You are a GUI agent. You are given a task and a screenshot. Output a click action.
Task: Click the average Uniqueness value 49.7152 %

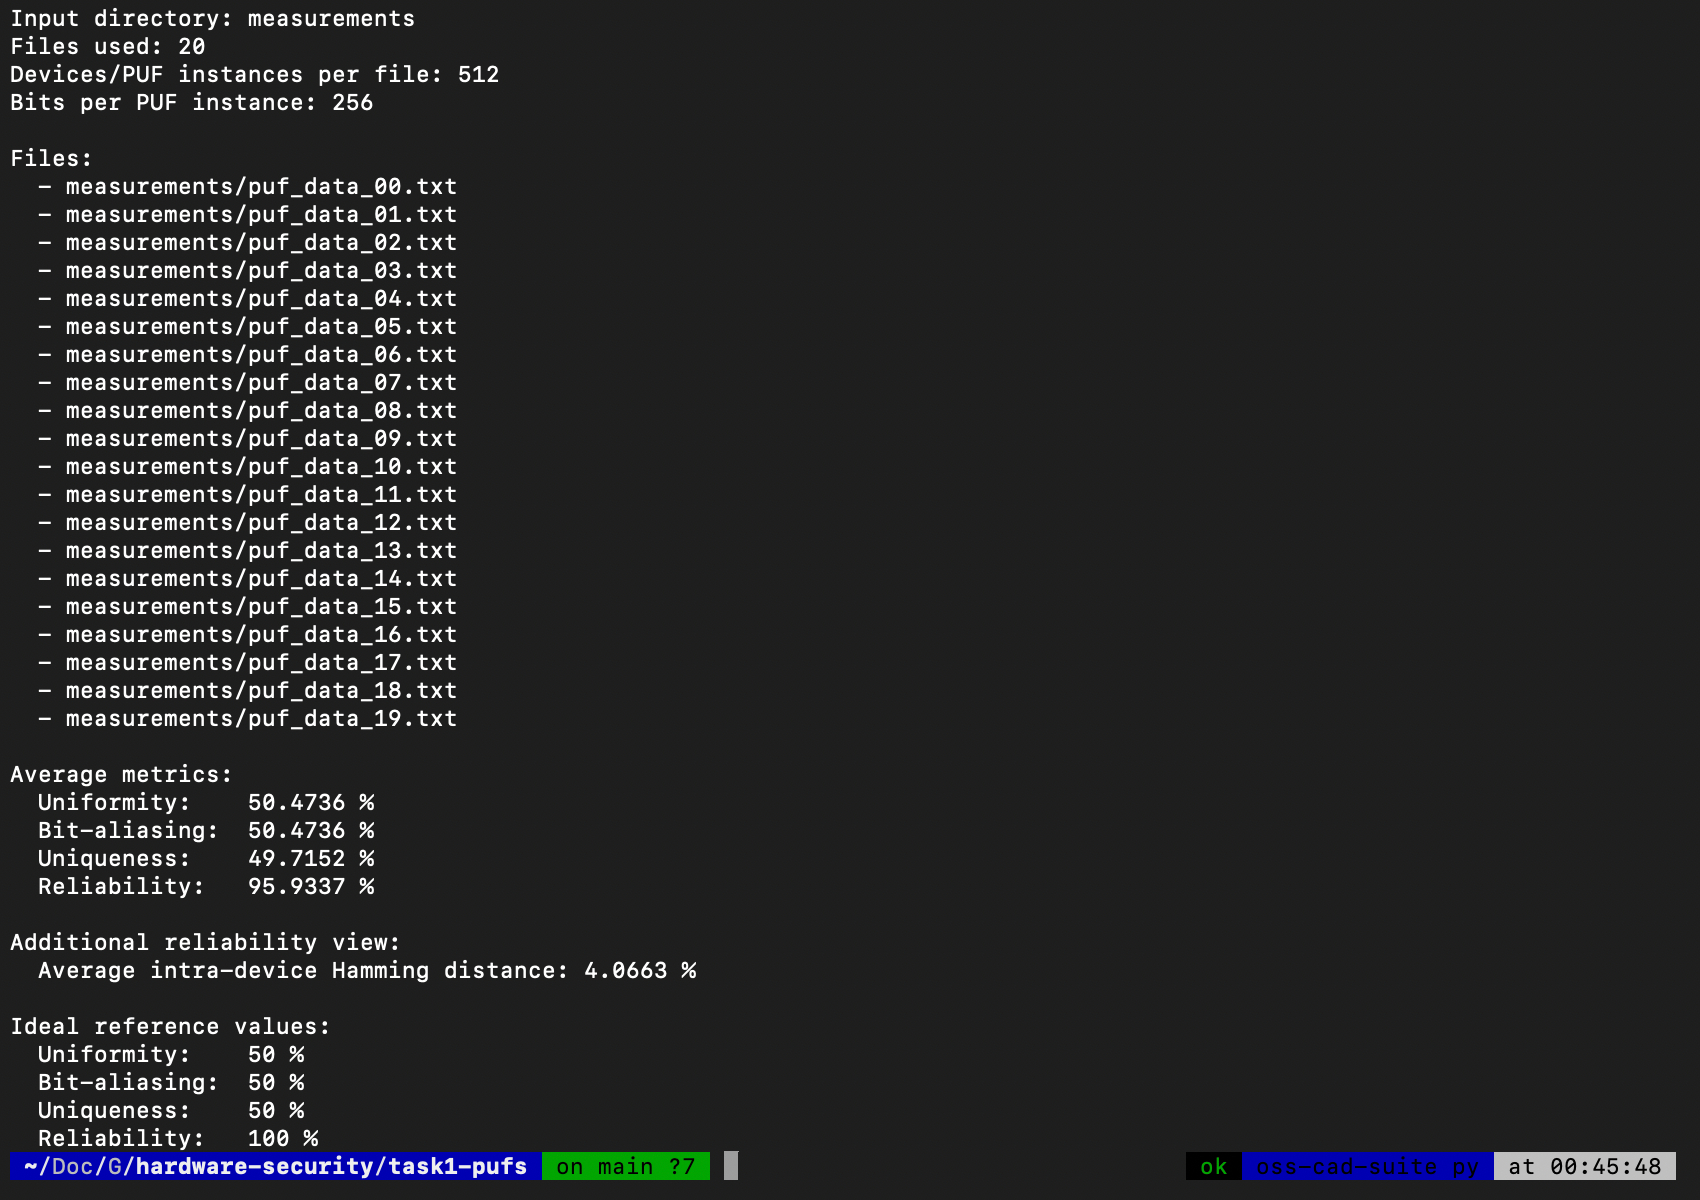tap(311, 859)
